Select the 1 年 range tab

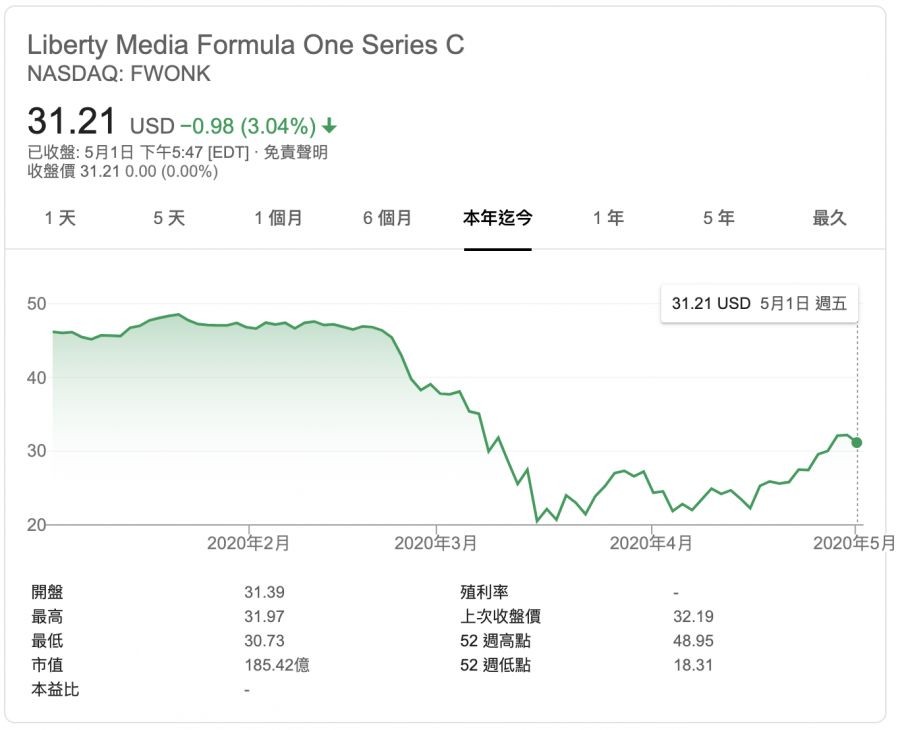point(608,218)
